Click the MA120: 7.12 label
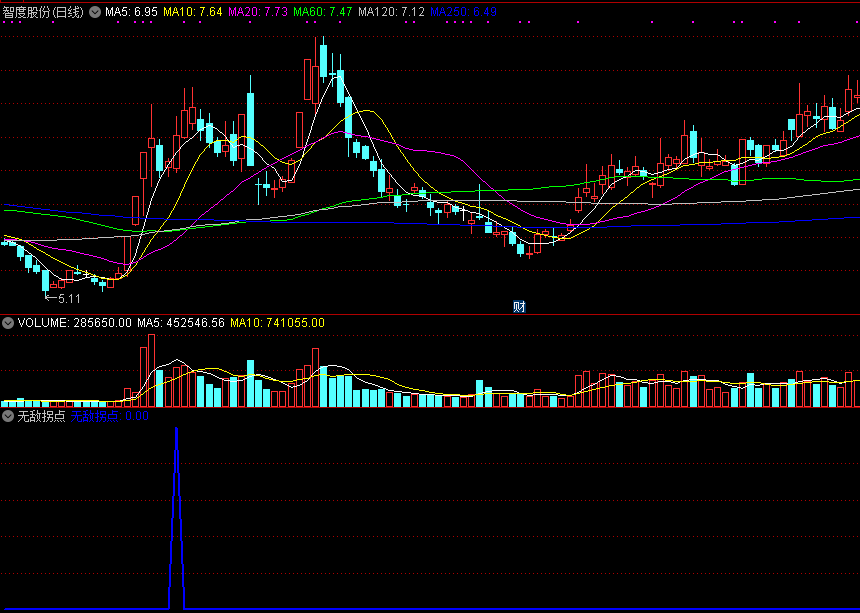This screenshot has width=860, height=613. [x=392, y=12]
